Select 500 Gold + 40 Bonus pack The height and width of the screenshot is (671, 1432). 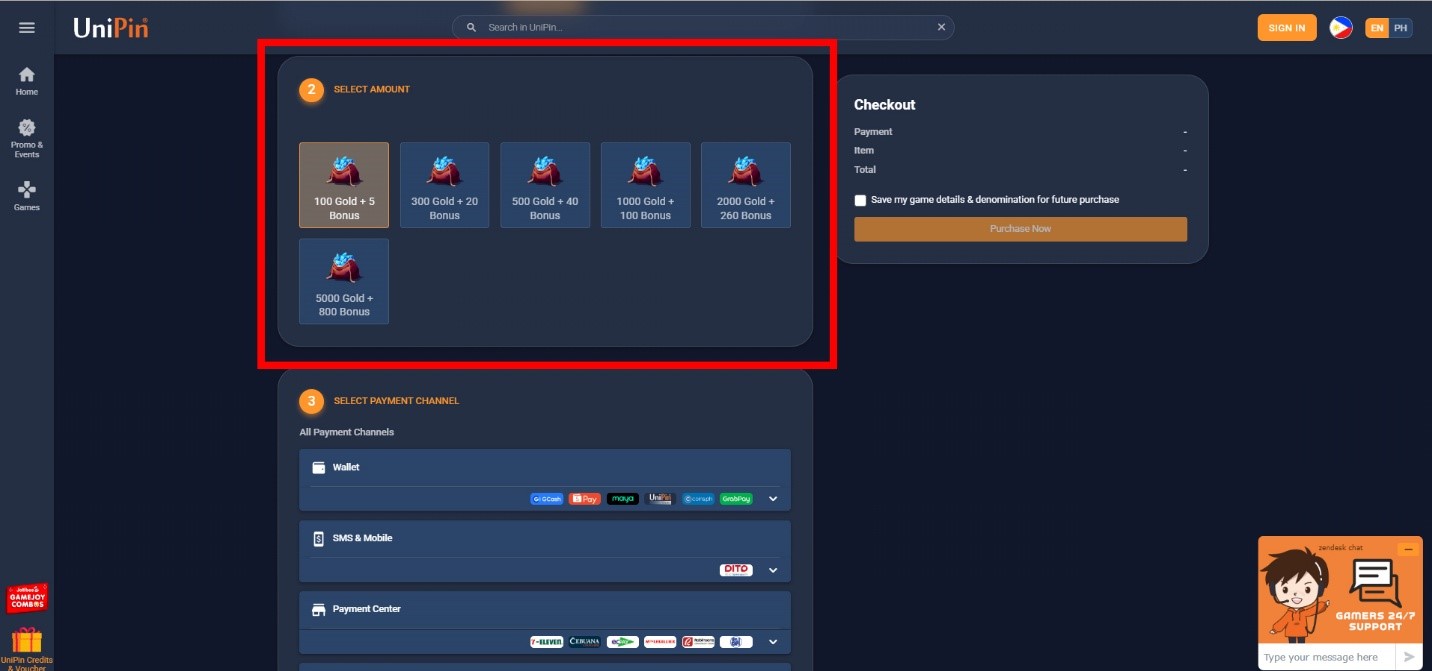(545, 185)
